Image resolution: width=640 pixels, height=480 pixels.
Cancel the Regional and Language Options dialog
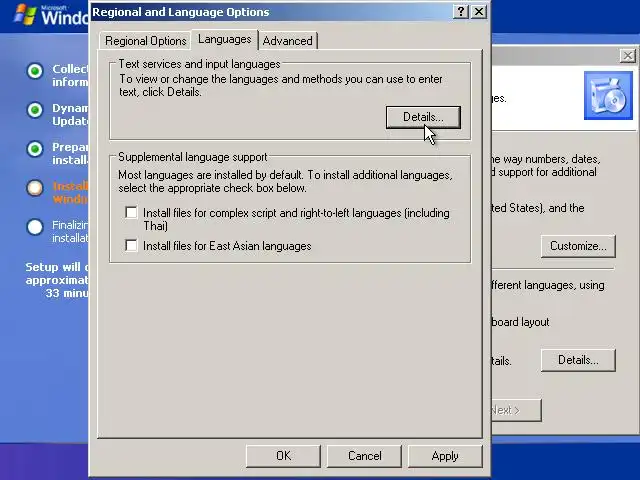pyautogui.click(x=364, y=456)
